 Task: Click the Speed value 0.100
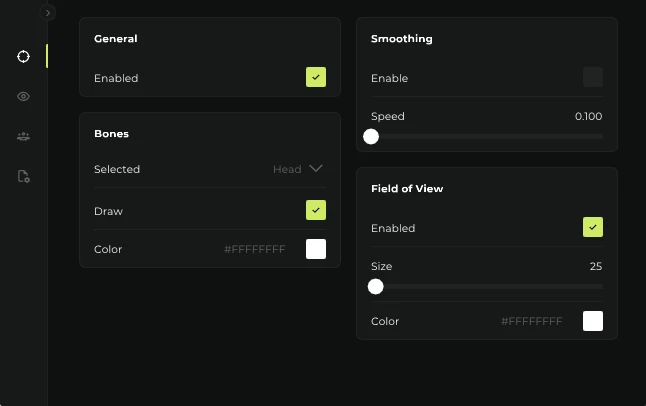(588, 116)
